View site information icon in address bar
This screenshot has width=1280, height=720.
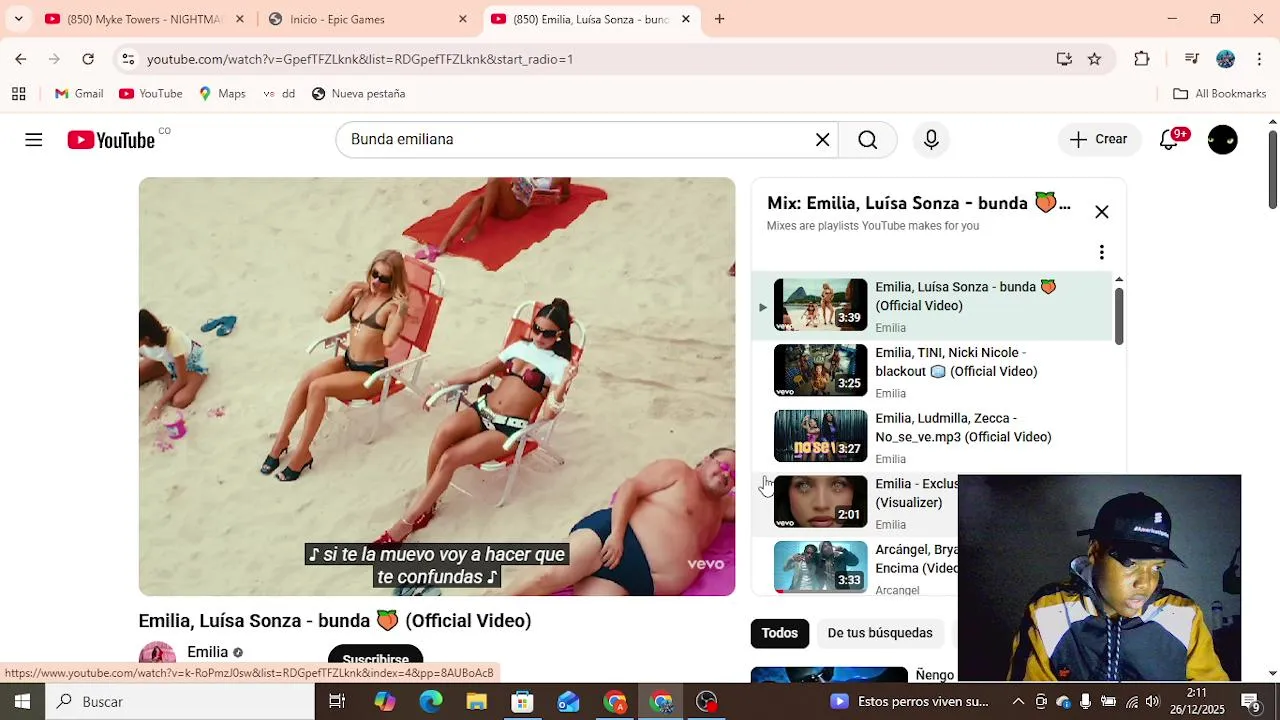(x=128, y=59)
